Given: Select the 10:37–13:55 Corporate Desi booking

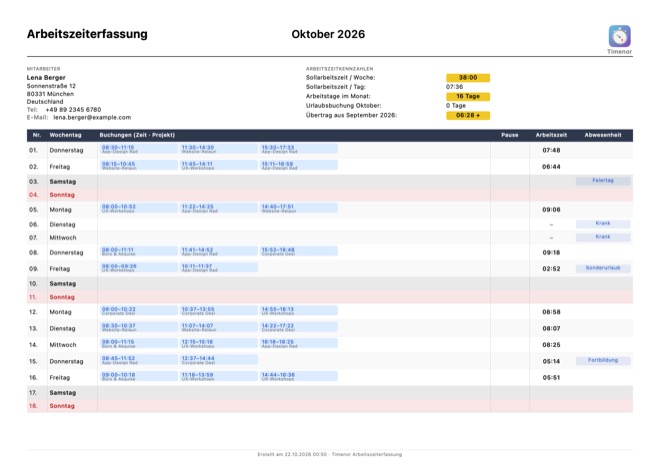Looking at the screenshot, I should (x=219, y=311).
